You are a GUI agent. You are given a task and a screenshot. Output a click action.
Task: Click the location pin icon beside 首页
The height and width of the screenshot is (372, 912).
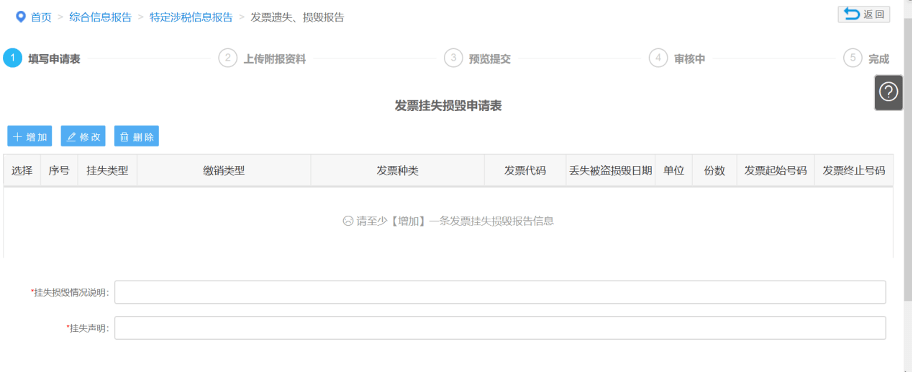point(20,16)
